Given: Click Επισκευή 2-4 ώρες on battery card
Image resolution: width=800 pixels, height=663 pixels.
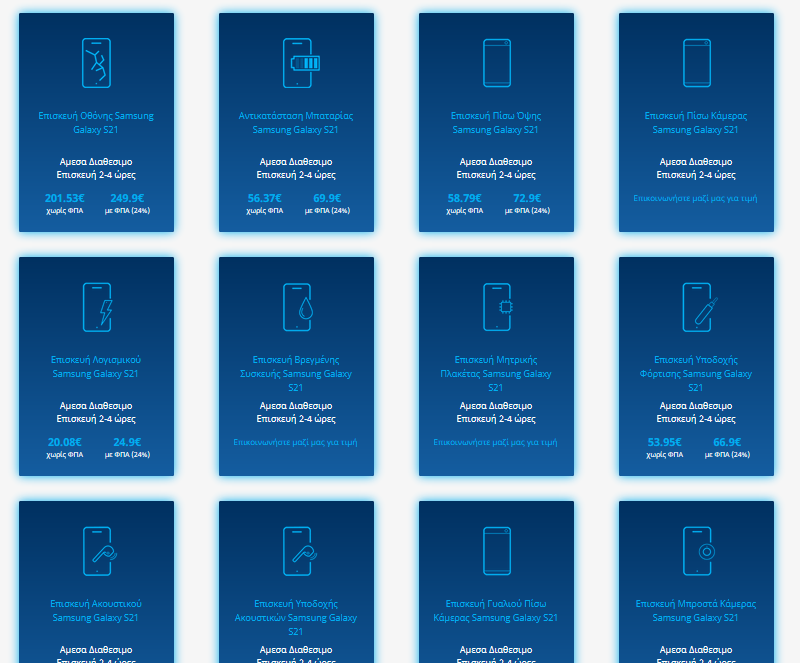Looking at the screenshot, I should coord(296,175).
